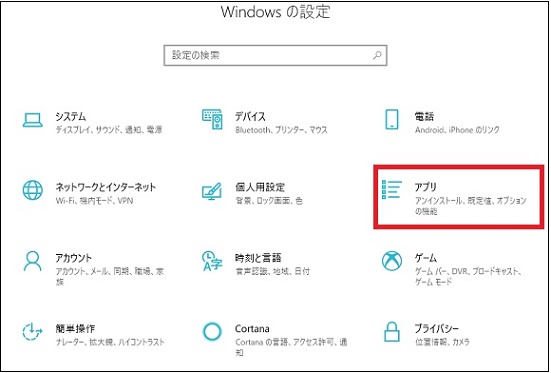This screenshot has width=551, height=373.
Task: Click the 'Wi-Fi、機内モード、VPN' description
Action: [x=94, y=201]
